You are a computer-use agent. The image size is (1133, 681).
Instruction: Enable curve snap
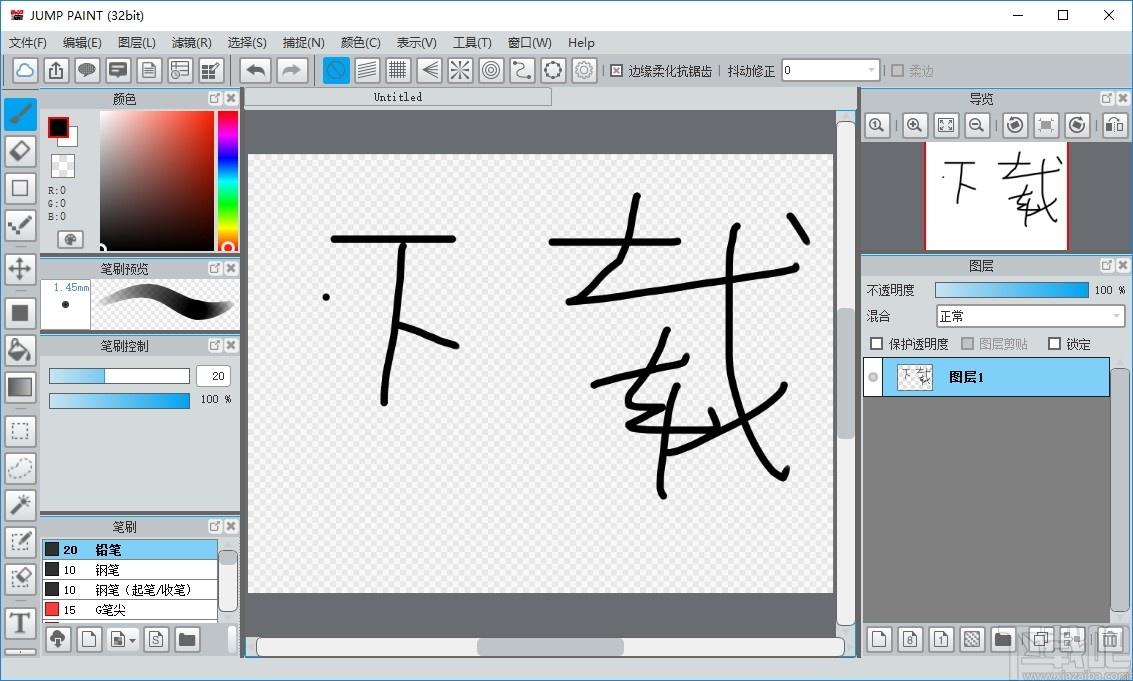pos(522,70)
